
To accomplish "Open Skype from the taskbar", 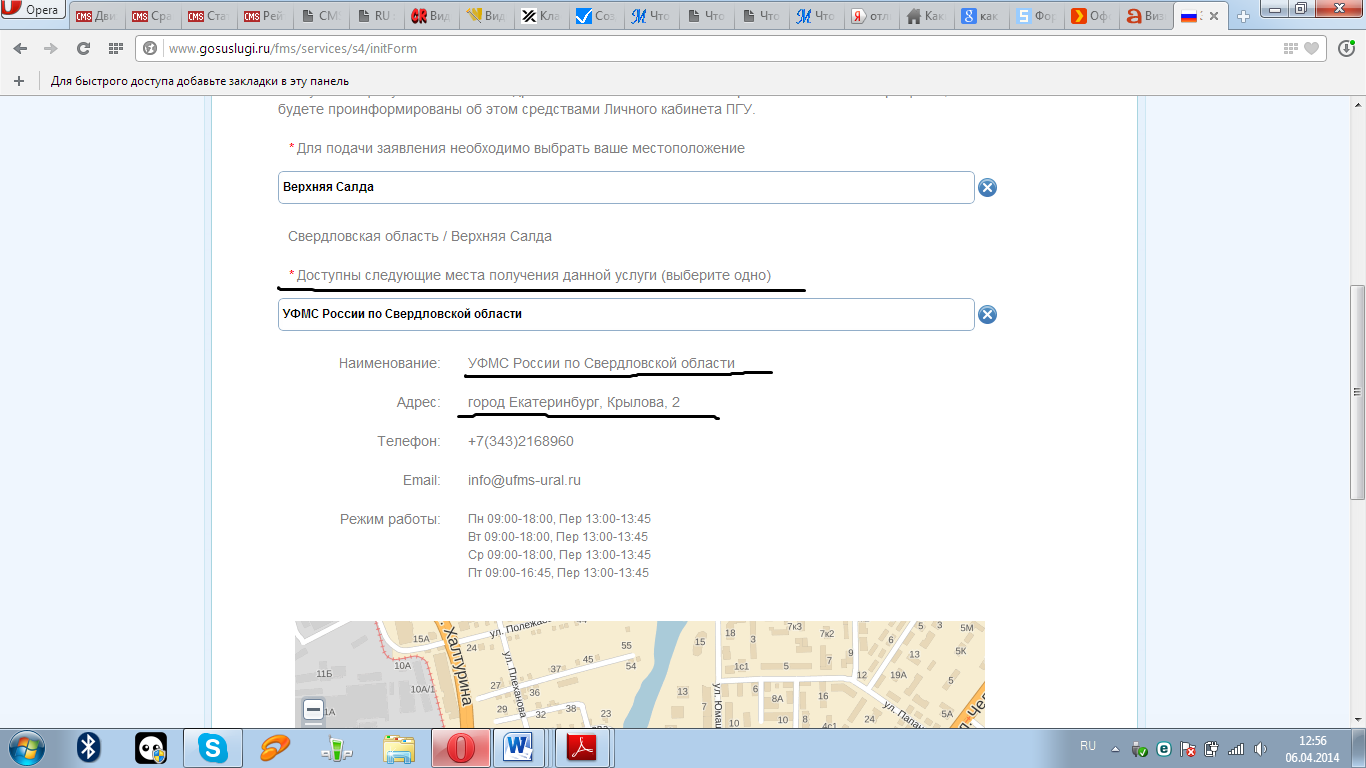I will pos(212,748).
